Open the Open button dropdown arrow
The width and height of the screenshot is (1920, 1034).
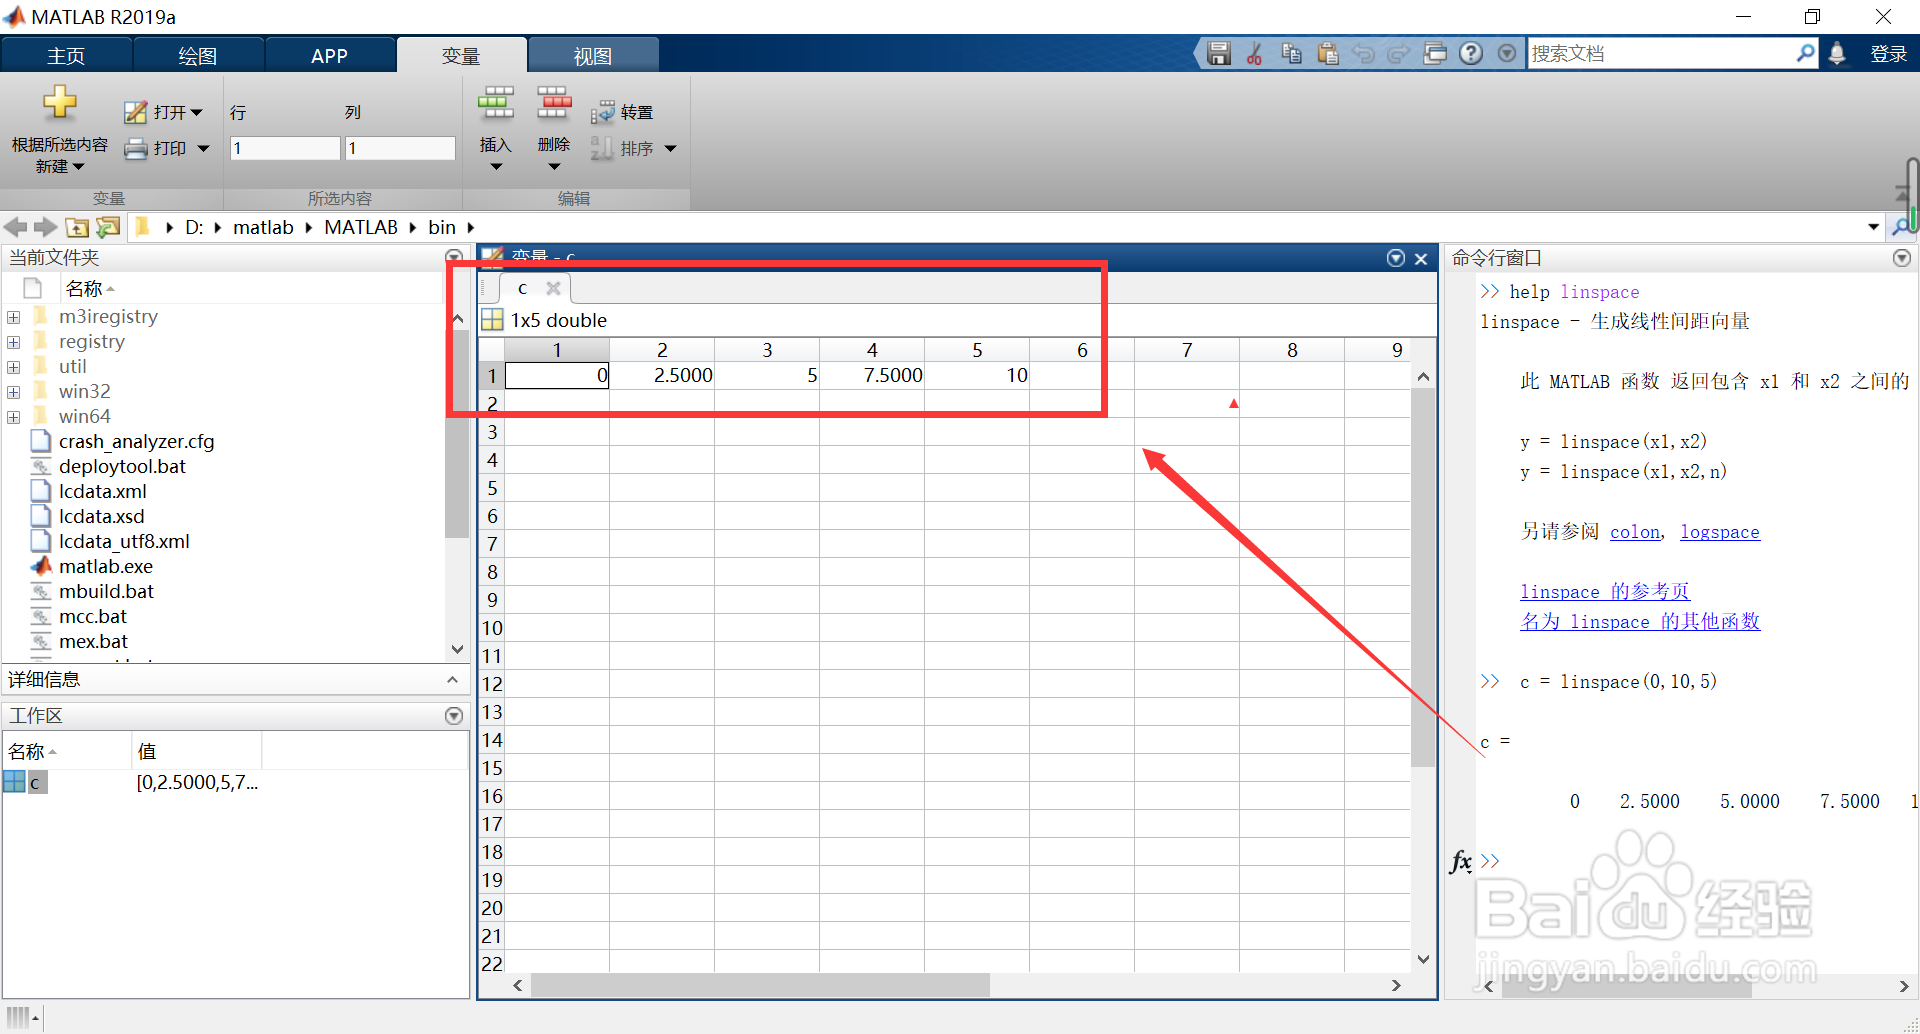(x=196, y=112)
